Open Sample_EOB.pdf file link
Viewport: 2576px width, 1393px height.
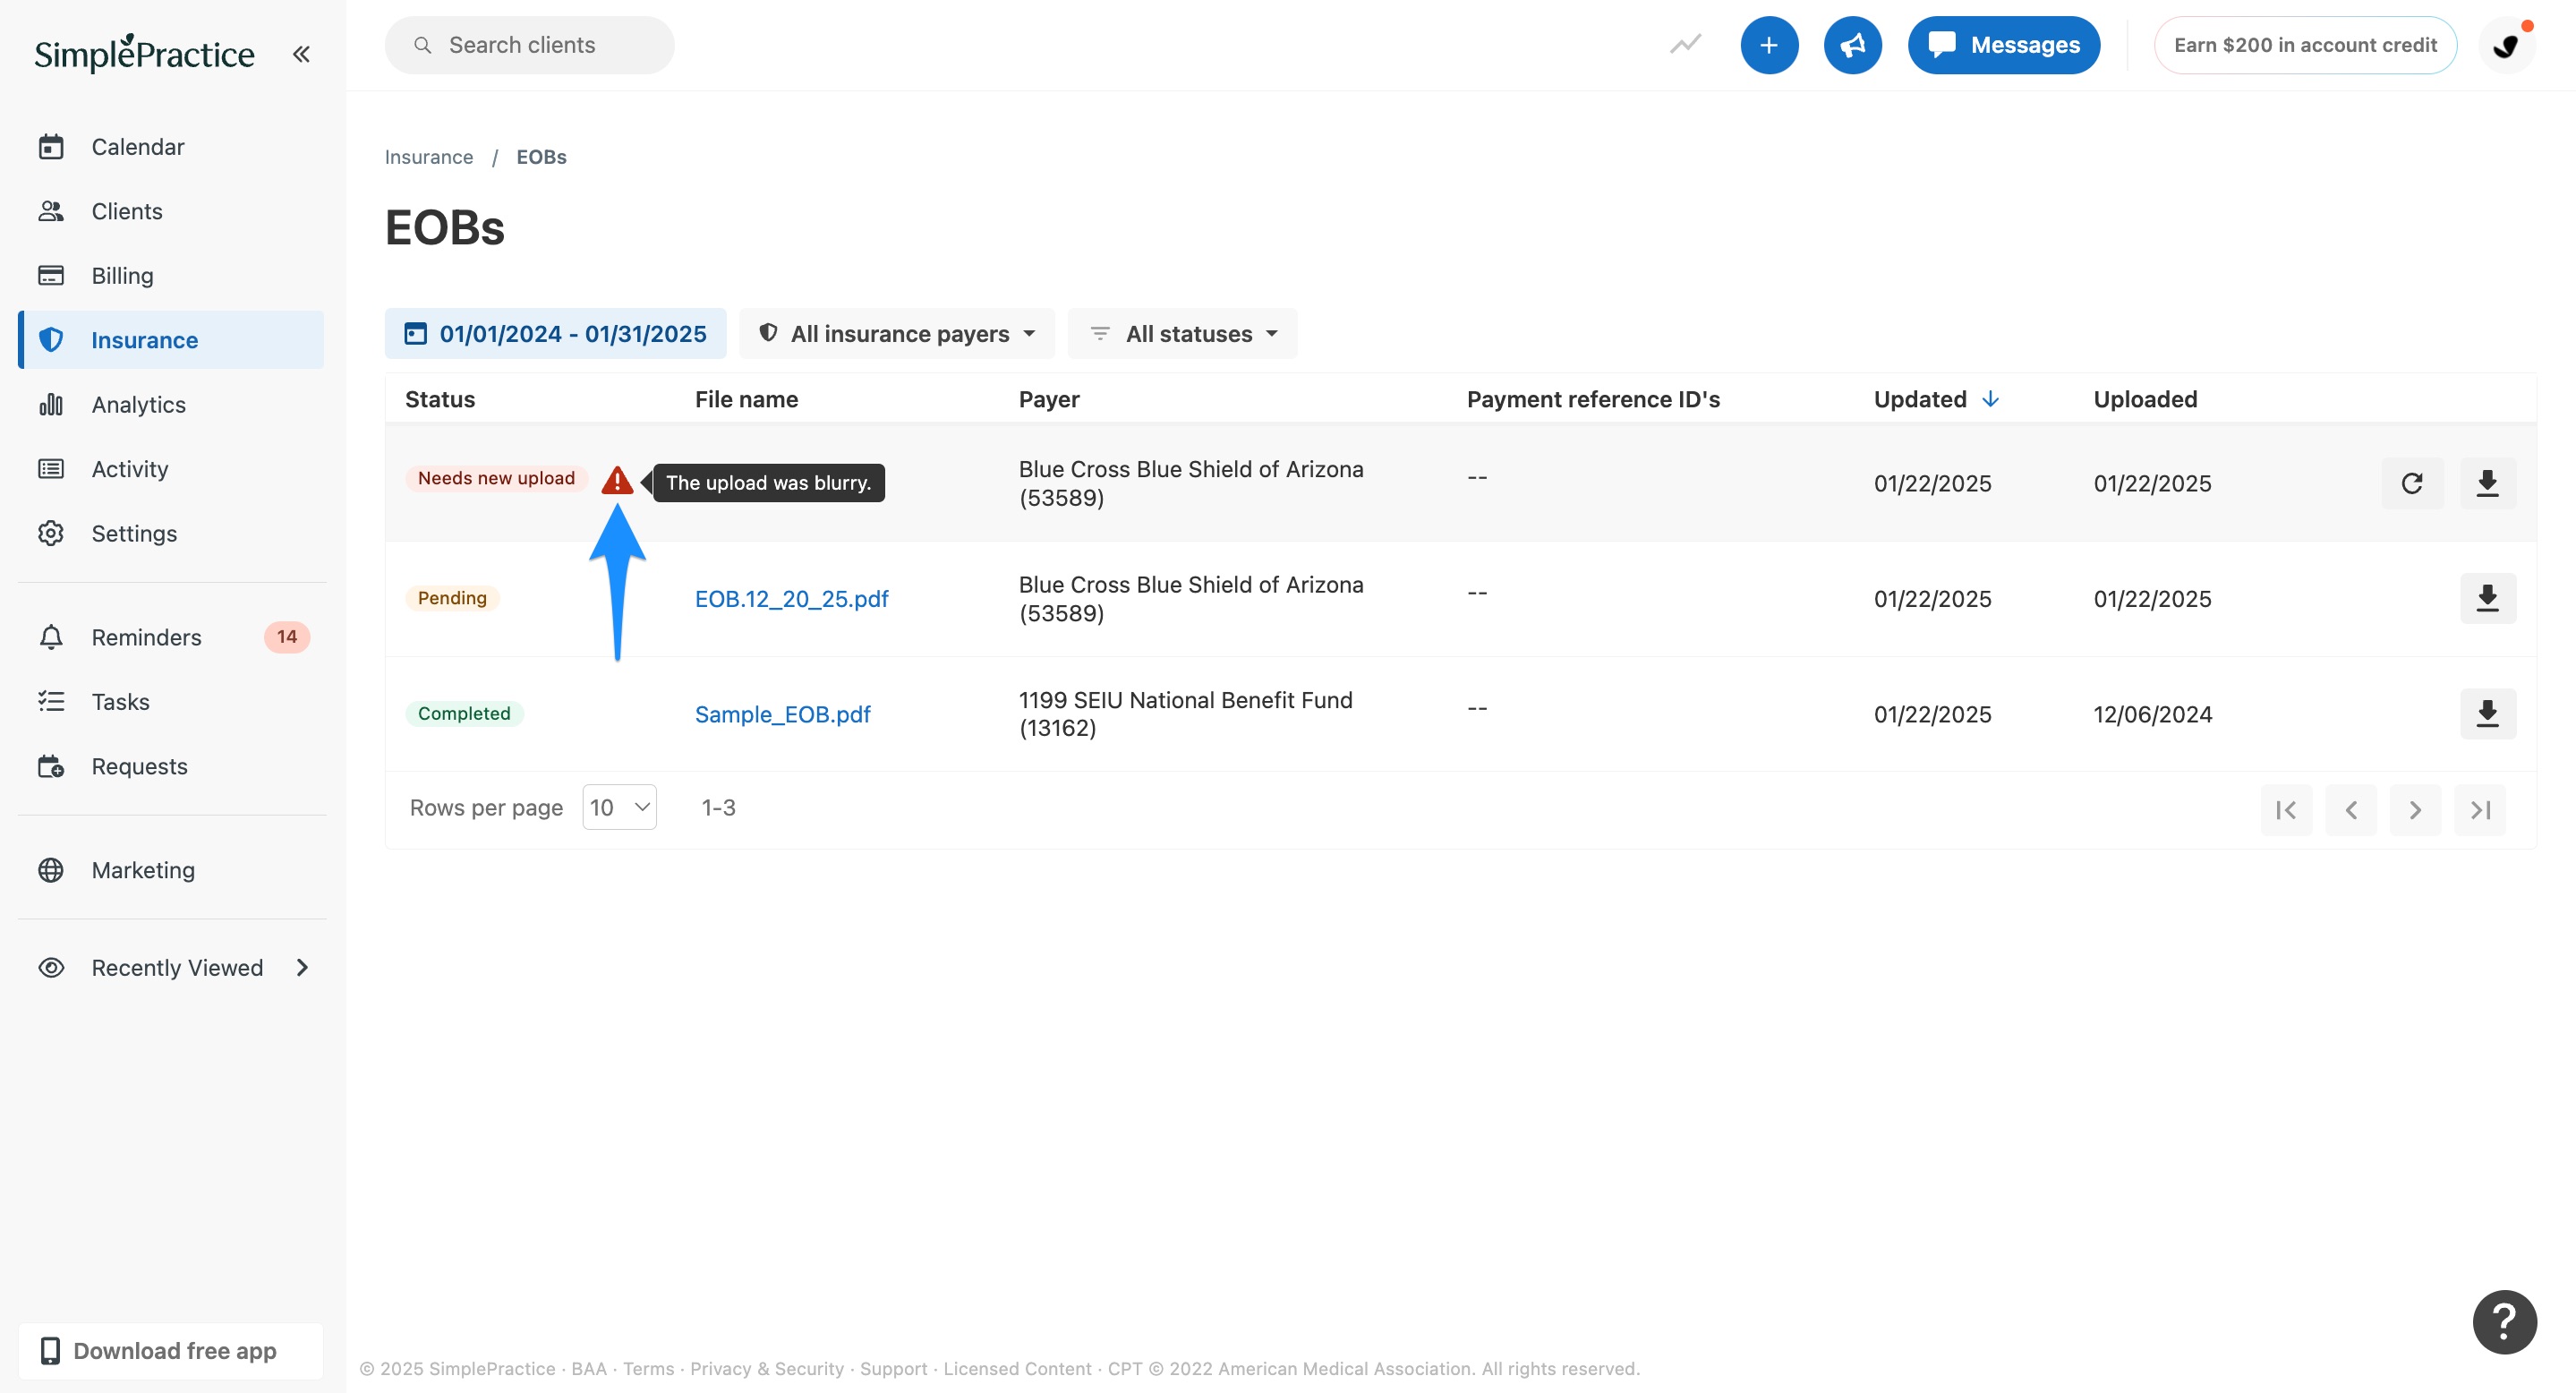pos(782,714)
